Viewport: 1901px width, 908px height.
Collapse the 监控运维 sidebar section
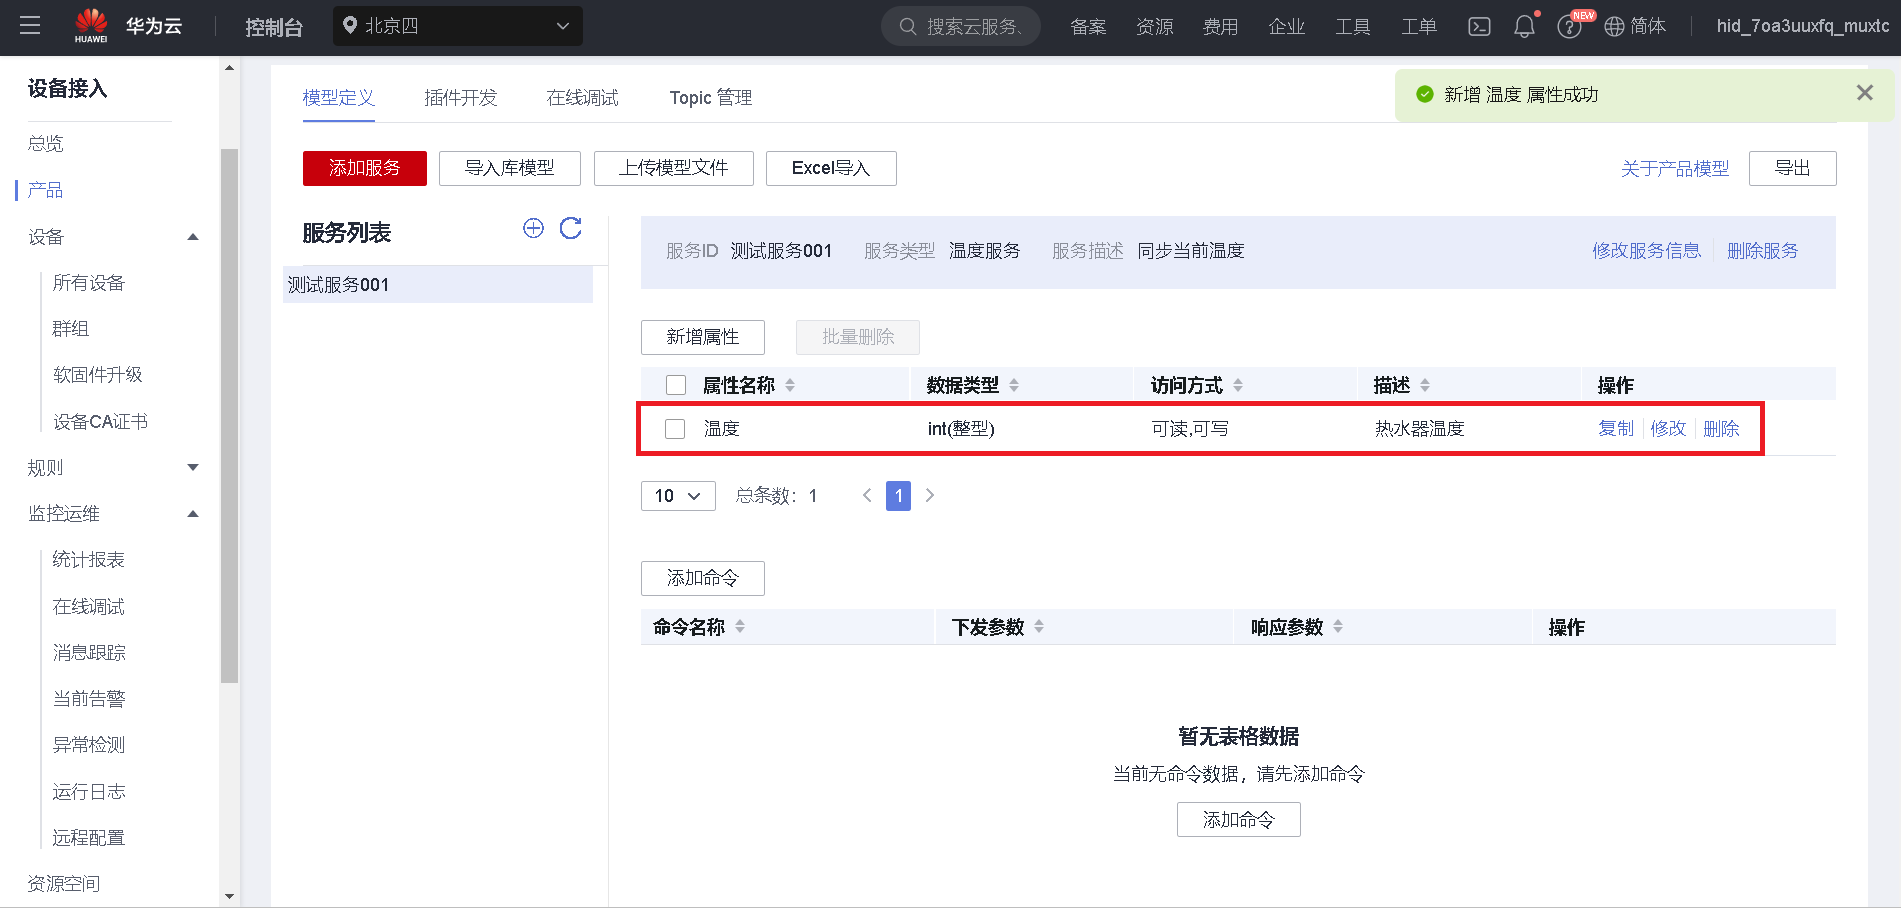pyautogui.click(x=193, y=514)
